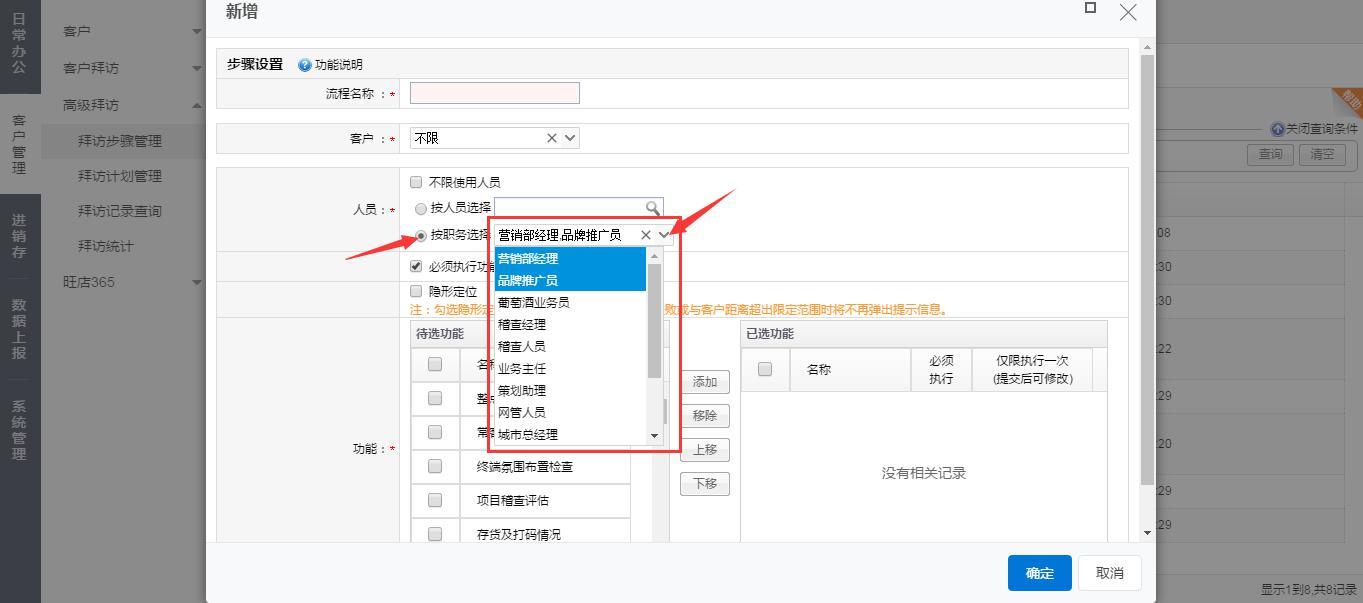Choose 稽查经理 from the dropdown list
Screen dimensions: 1363x603
tap(522, 324)
